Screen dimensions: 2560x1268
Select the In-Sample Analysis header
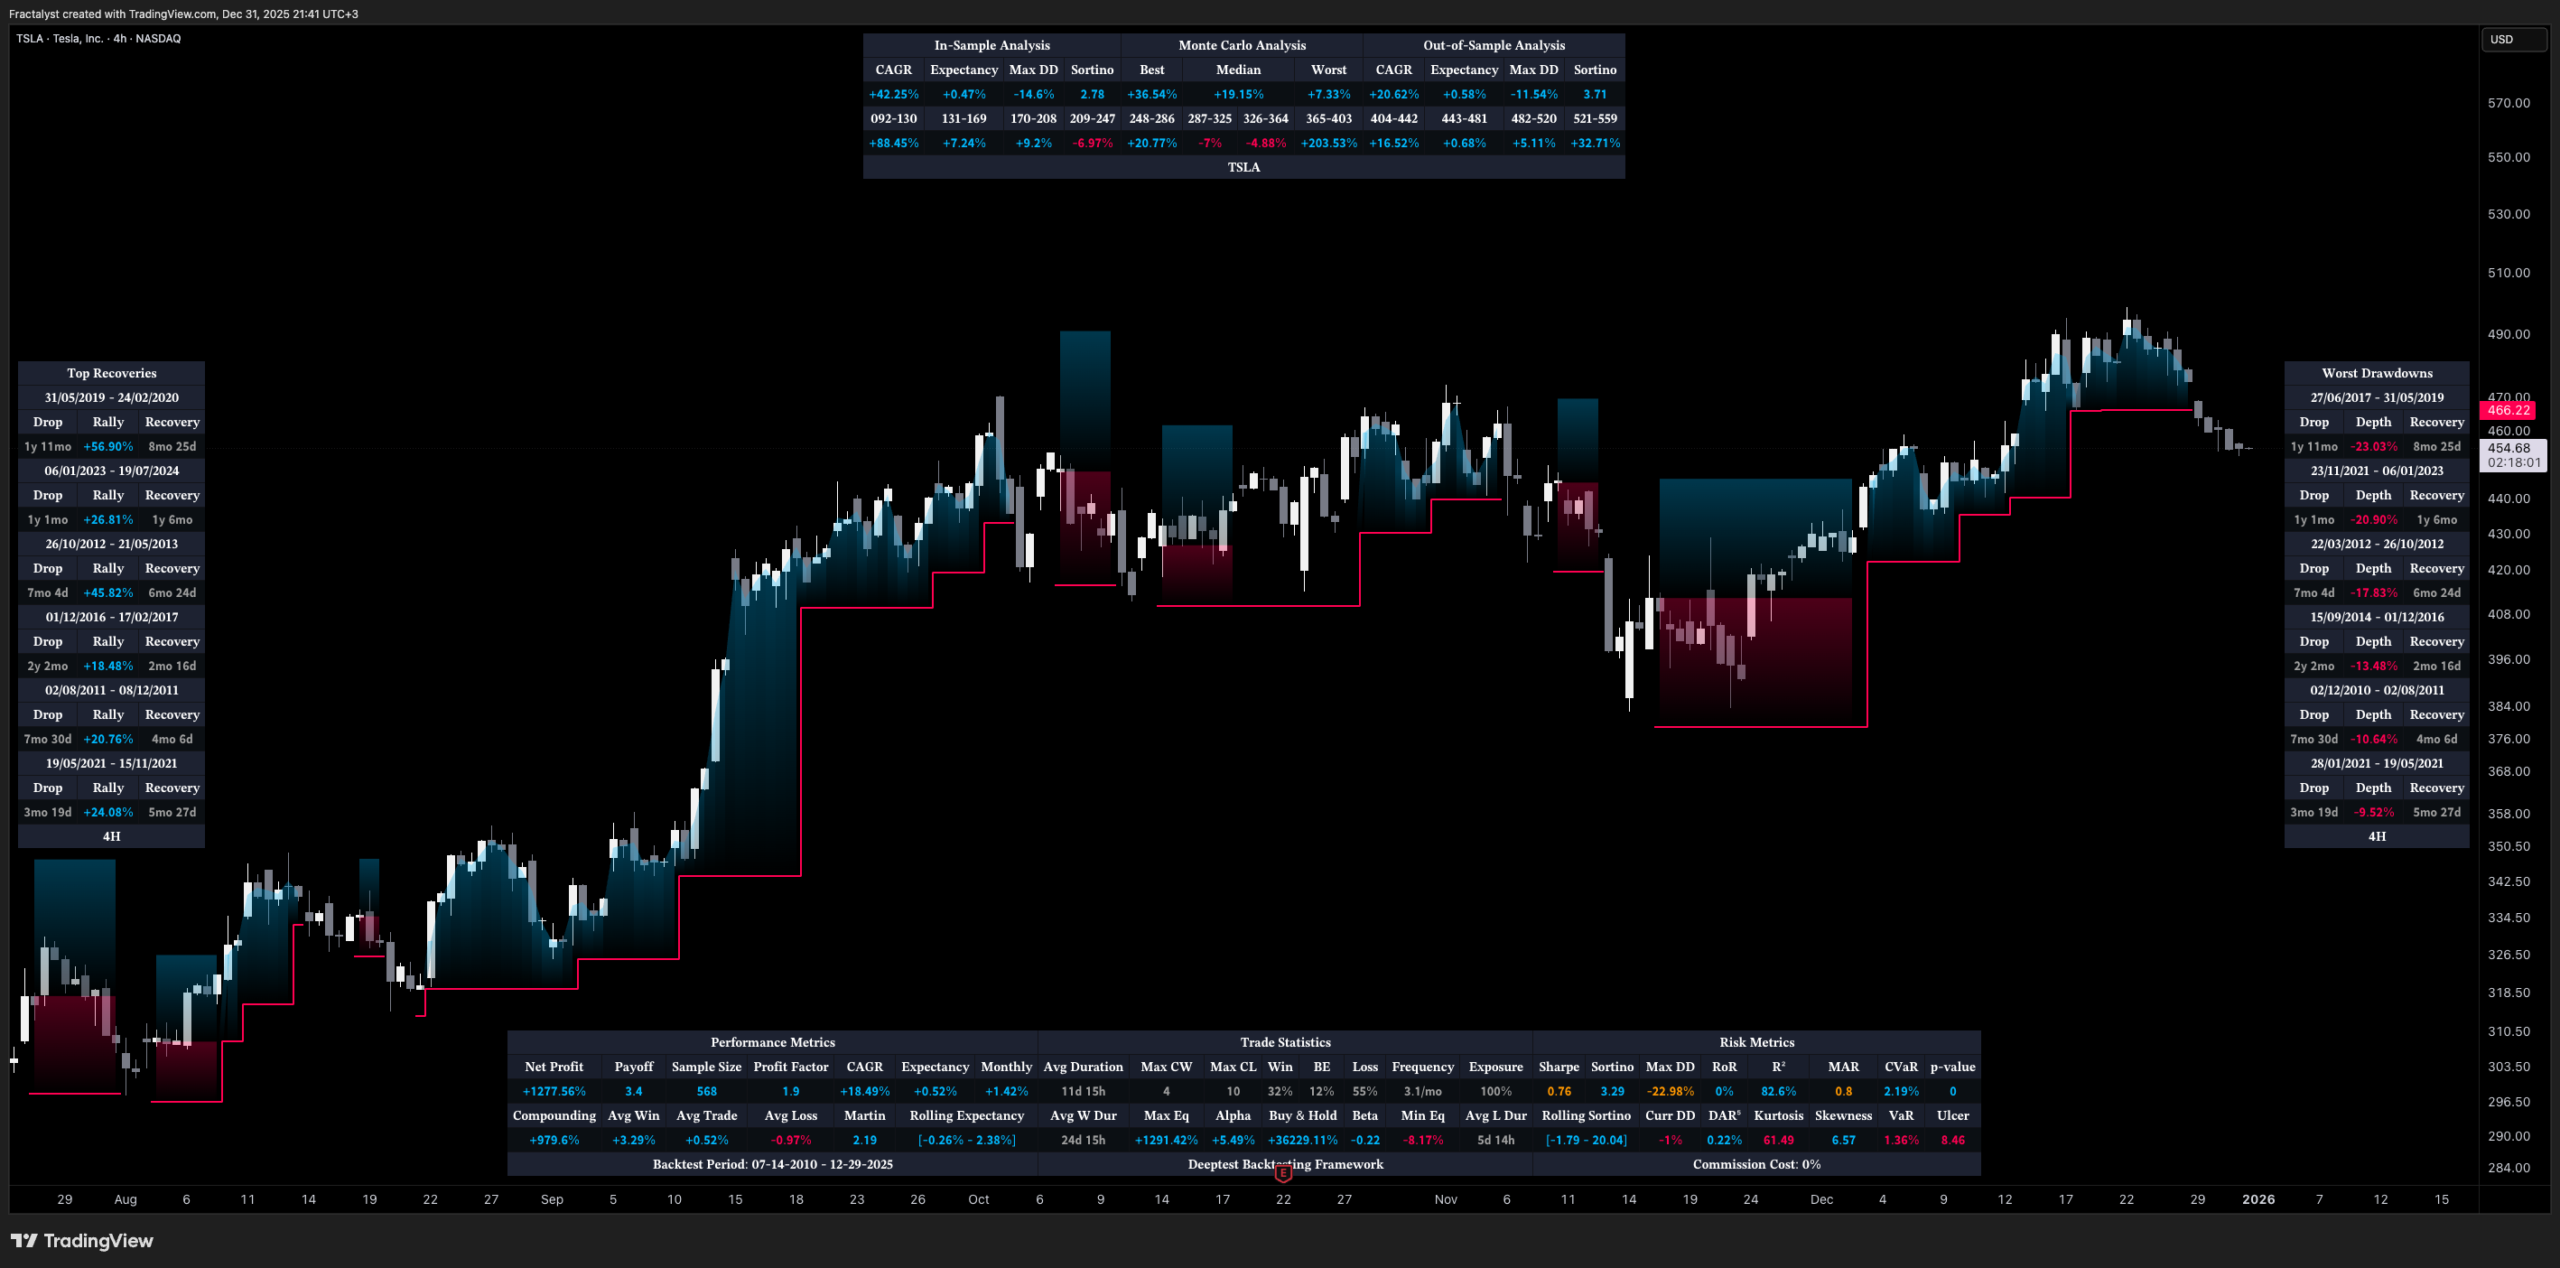tap(991, 45)
